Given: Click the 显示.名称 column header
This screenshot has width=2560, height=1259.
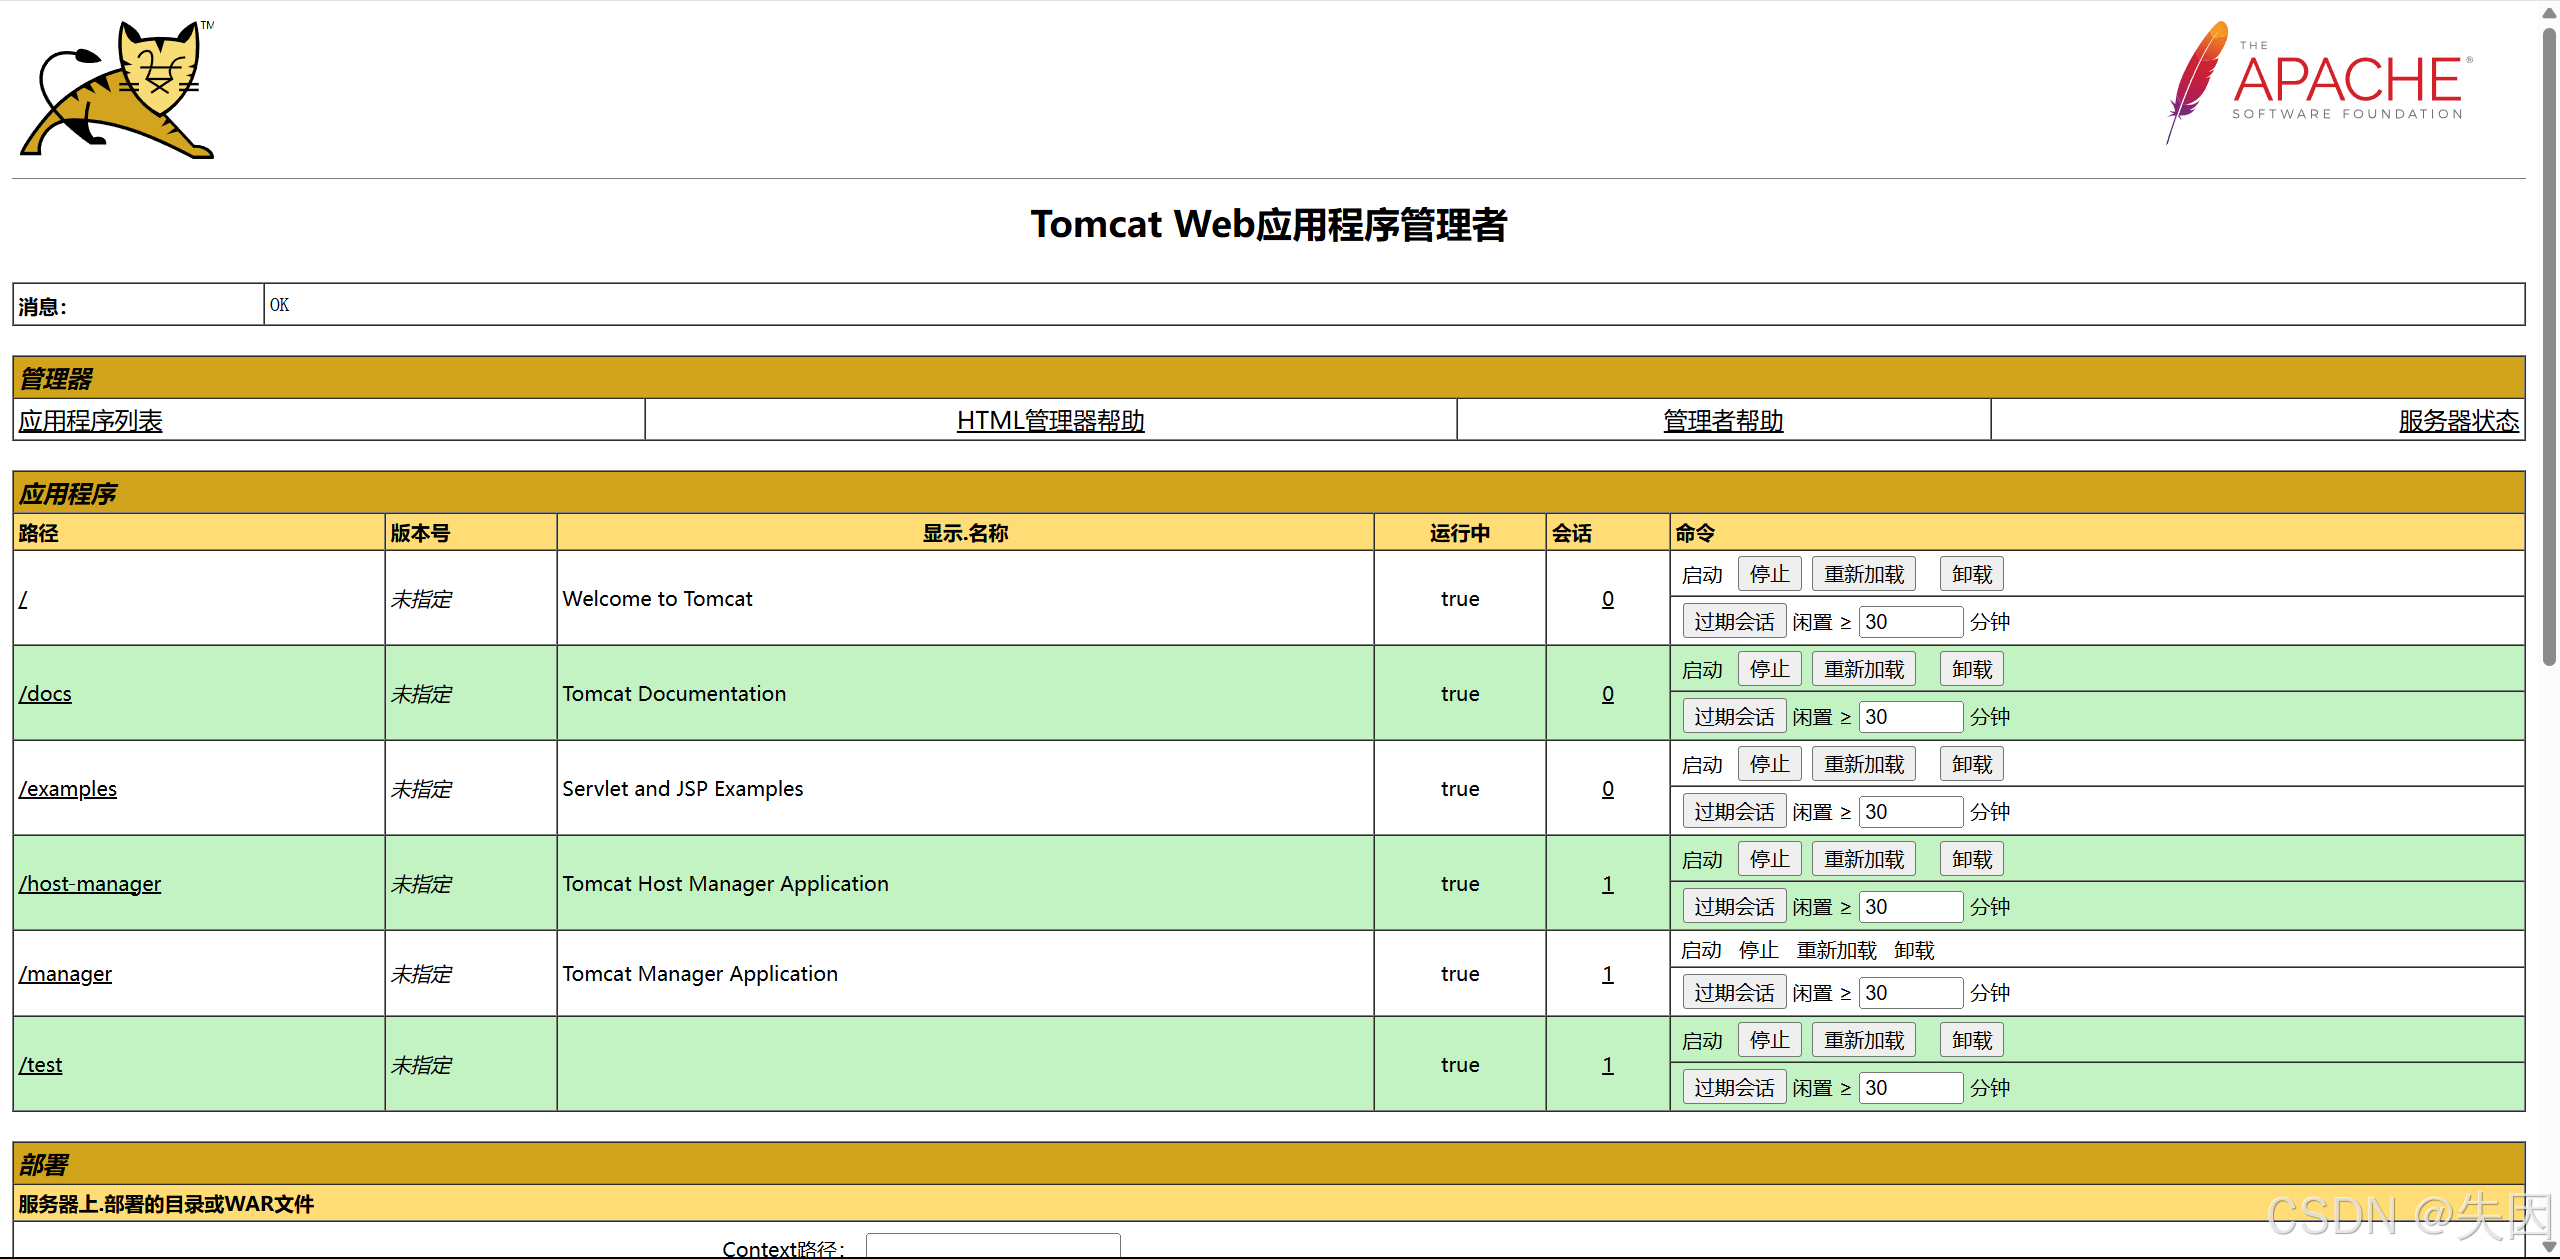Looking at the screenshot, I should click(965, 533).
